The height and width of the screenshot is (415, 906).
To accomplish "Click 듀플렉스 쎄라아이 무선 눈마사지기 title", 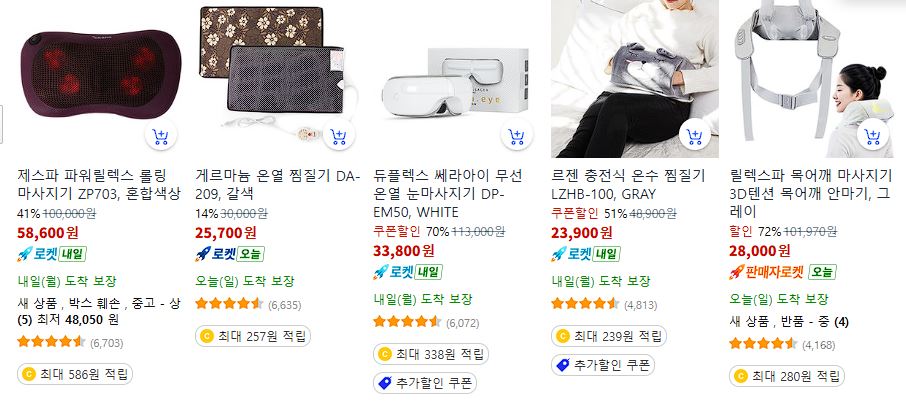I will 448,194.
